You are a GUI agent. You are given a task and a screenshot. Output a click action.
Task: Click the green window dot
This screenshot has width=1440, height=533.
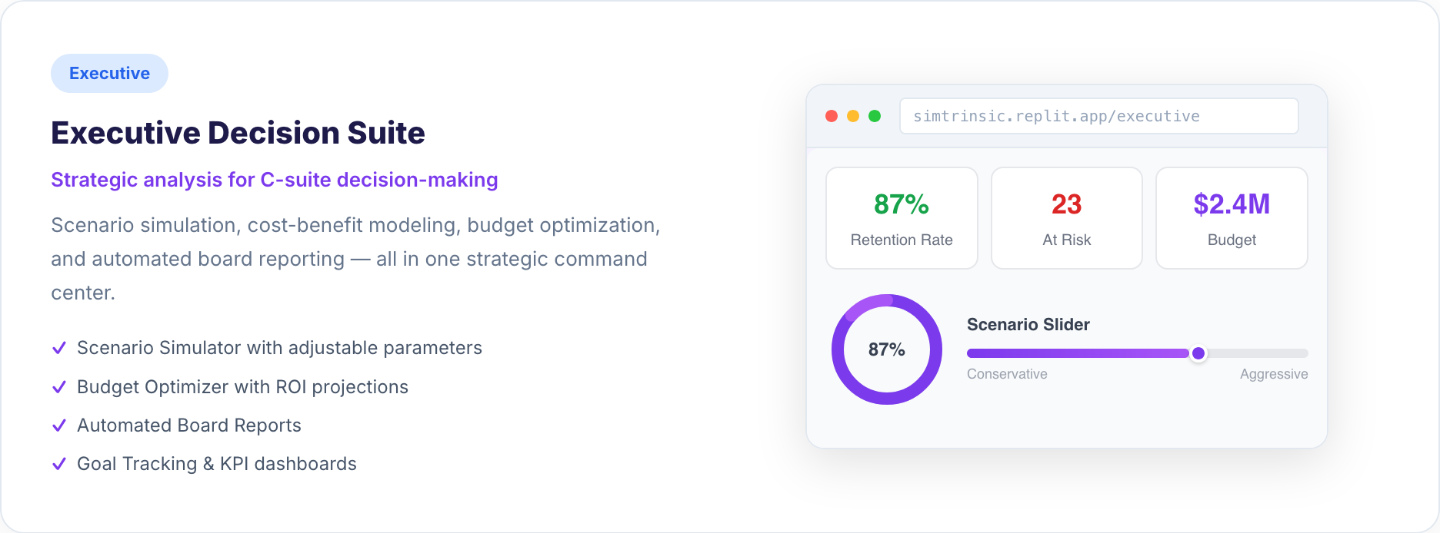pyautogui.click(x=875, y=116)
